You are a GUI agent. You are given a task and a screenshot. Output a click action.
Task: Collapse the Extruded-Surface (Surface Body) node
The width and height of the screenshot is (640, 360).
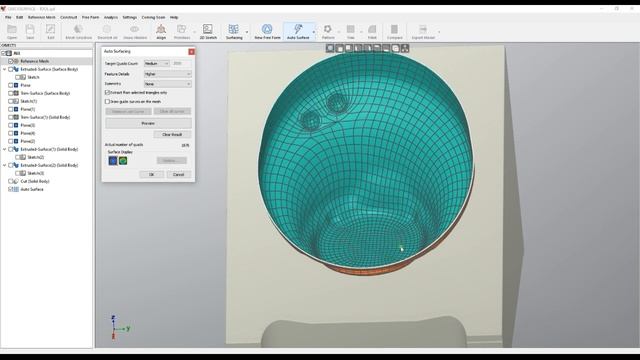click(x=4, y=69)
